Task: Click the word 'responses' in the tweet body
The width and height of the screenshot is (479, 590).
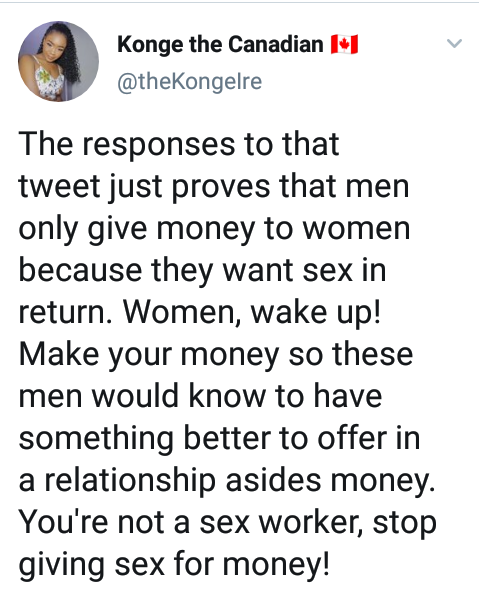Action: (x=158, y=146)
